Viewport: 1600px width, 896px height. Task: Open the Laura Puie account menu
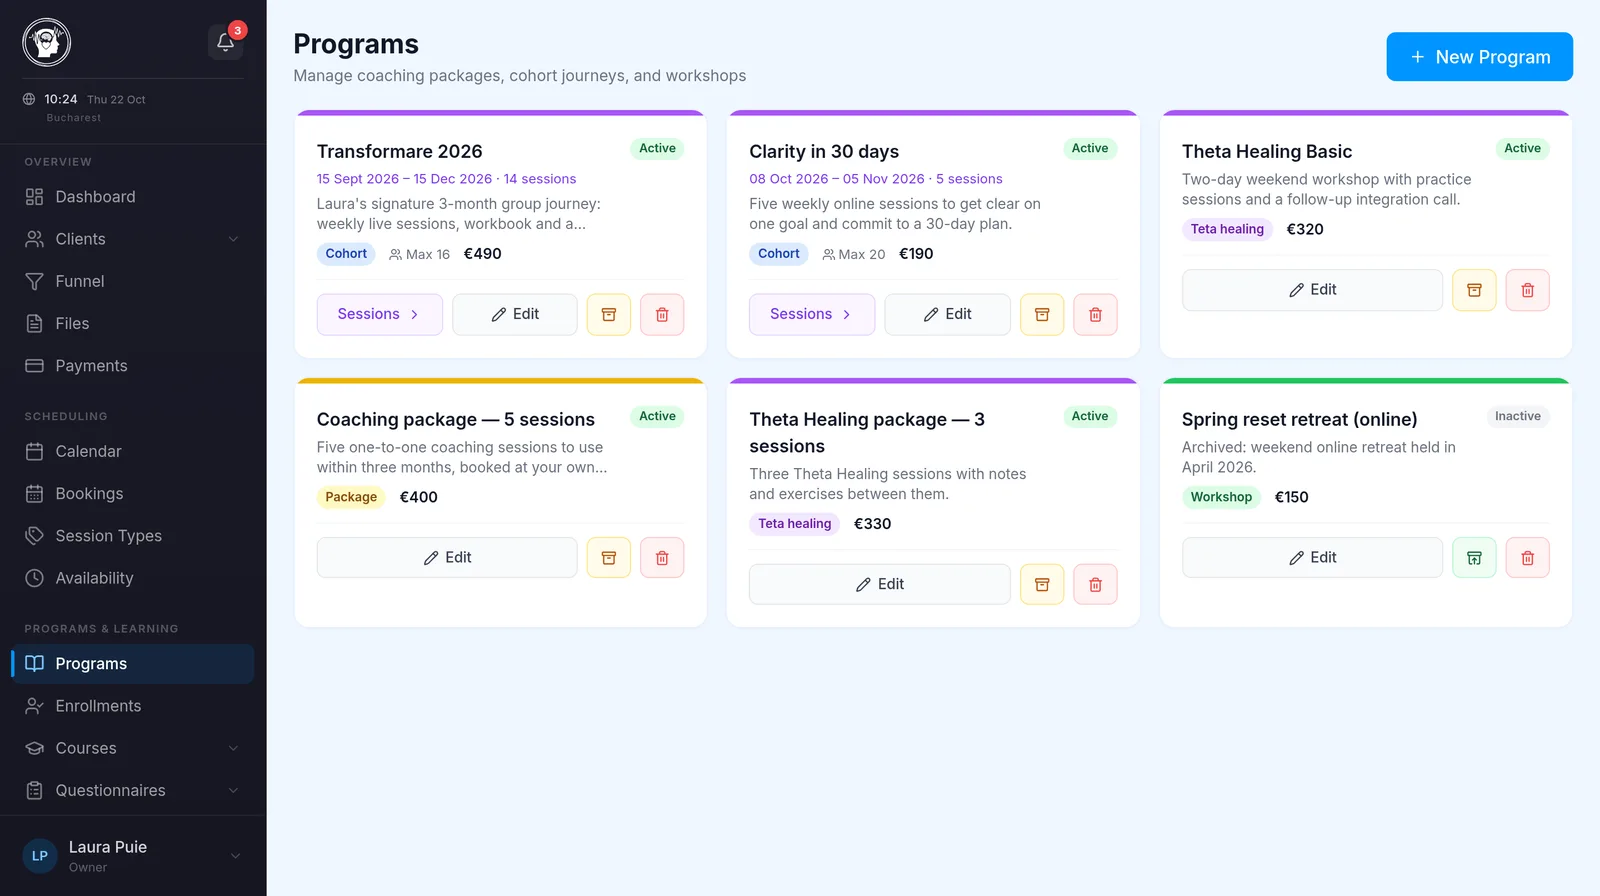[133, 856]
